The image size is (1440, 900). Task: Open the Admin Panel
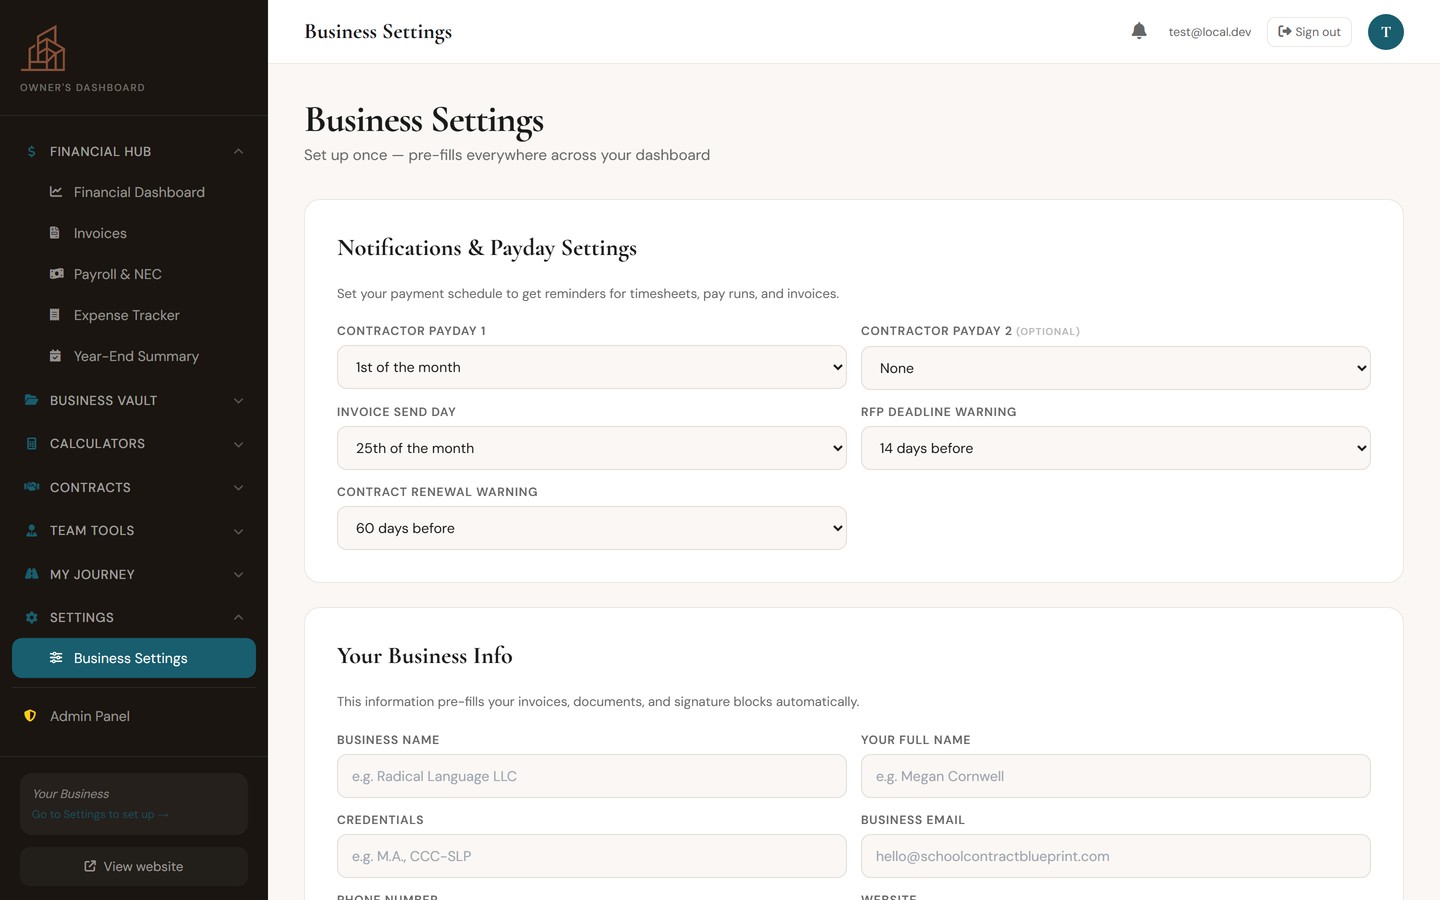click(134, 716)
